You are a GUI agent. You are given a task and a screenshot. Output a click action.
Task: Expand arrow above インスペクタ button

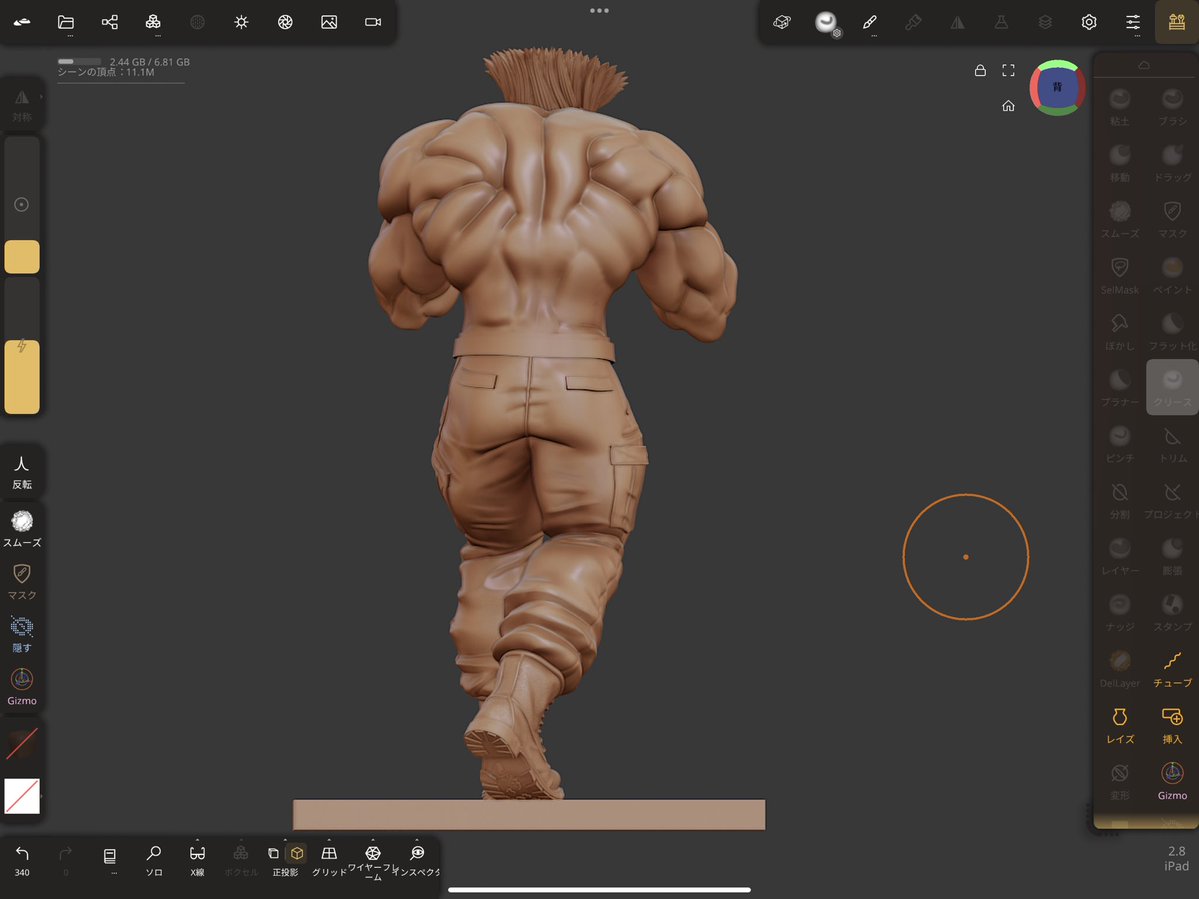click(417, 840)
